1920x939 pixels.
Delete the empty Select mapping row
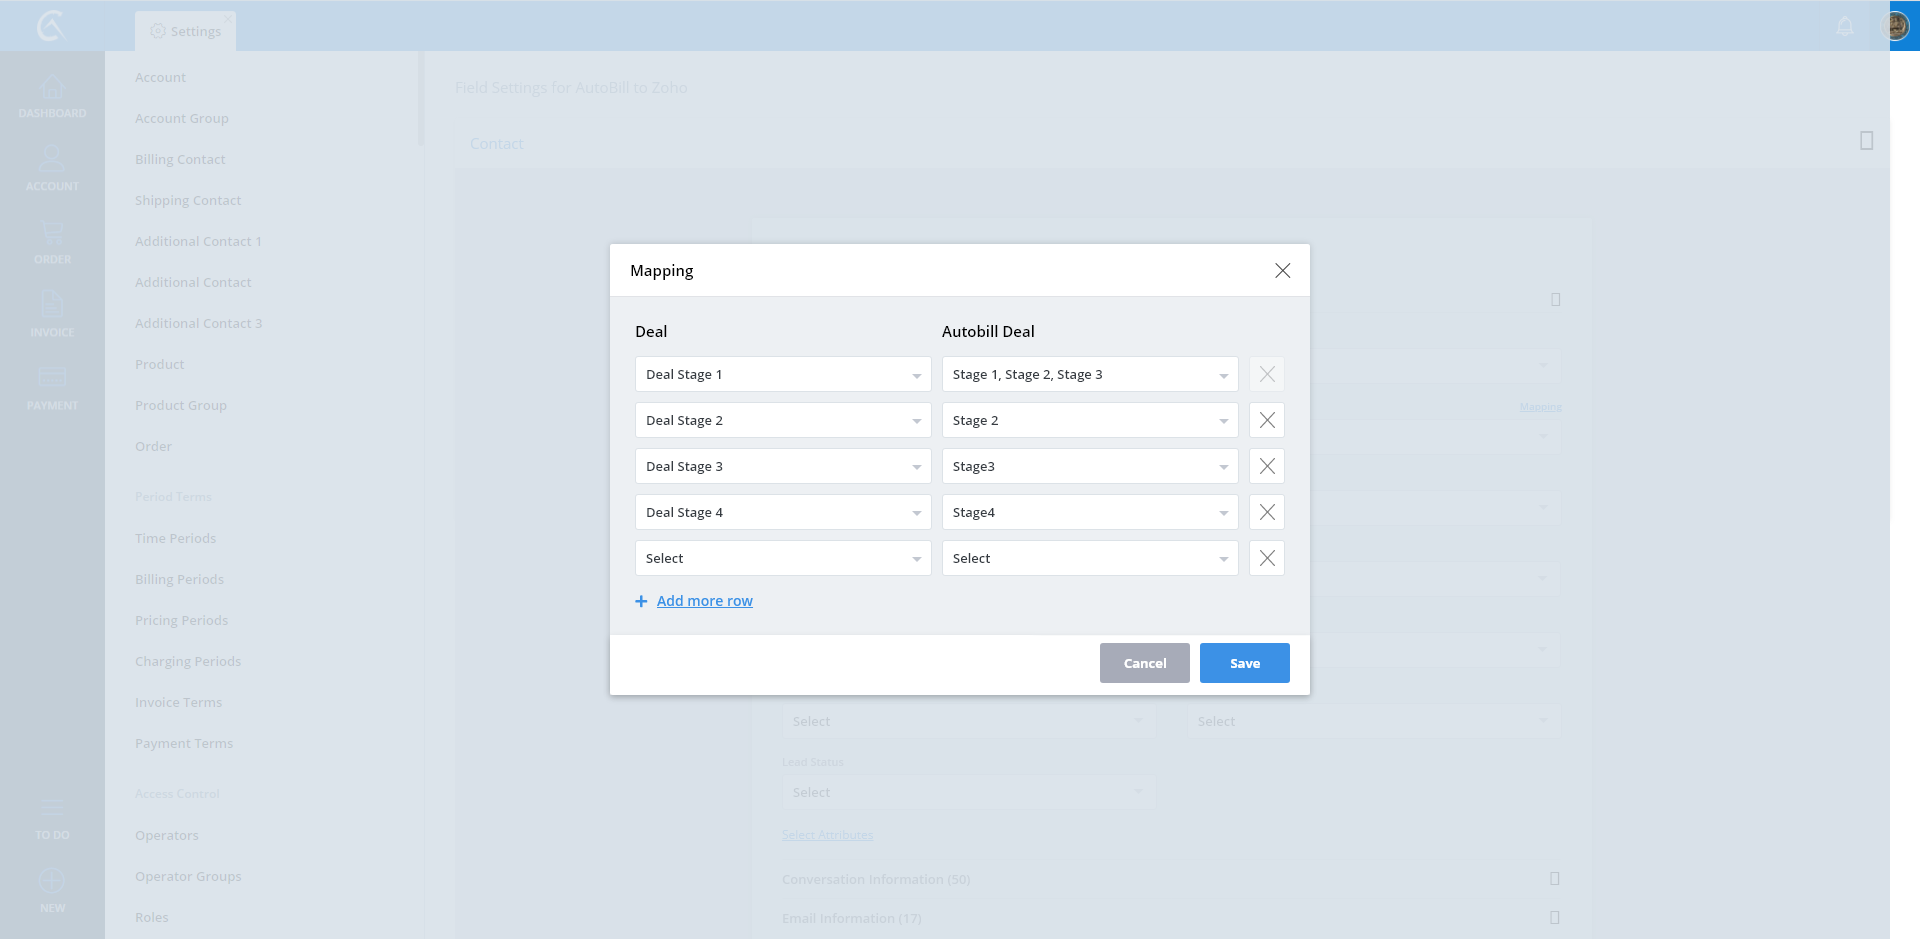[x=1266, y=558]
